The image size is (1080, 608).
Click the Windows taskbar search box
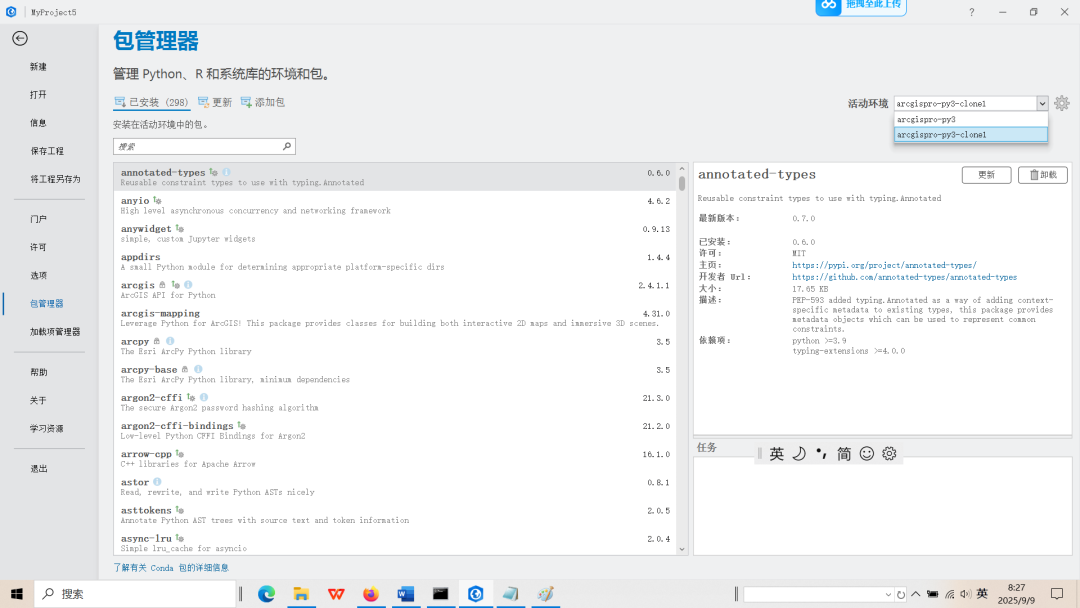click(x=135, y=594)
